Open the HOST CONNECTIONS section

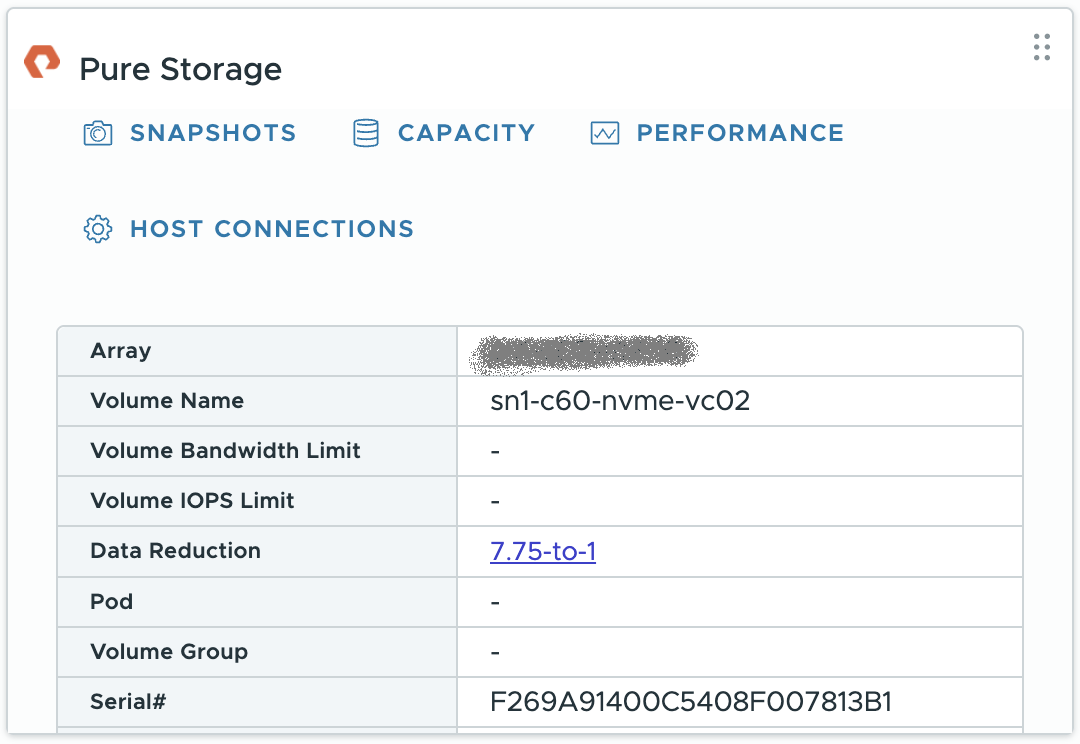pos(271,229)
